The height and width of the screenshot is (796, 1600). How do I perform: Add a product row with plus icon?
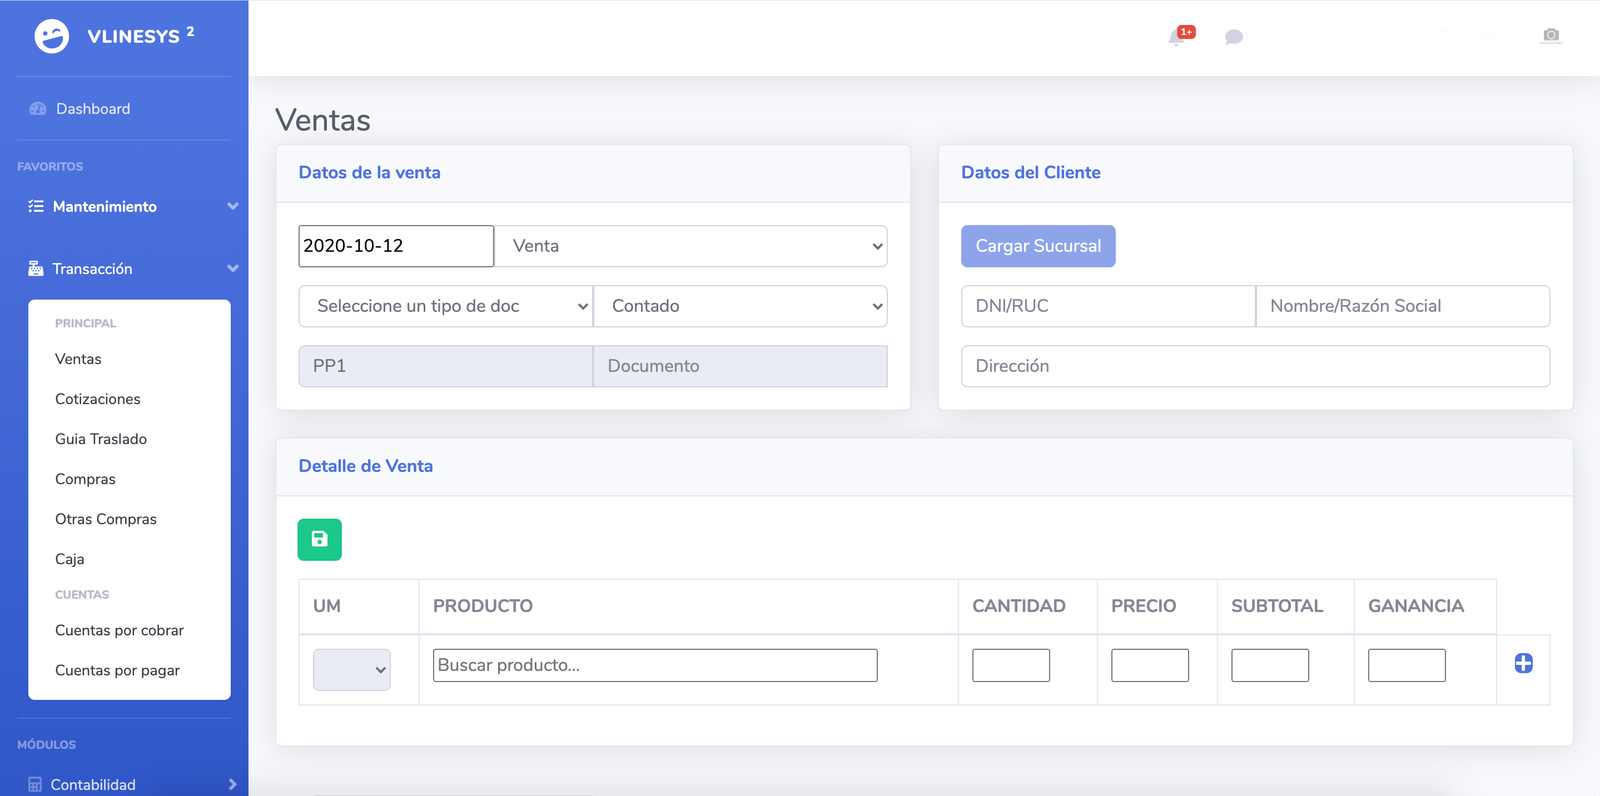click(1523, 664)
